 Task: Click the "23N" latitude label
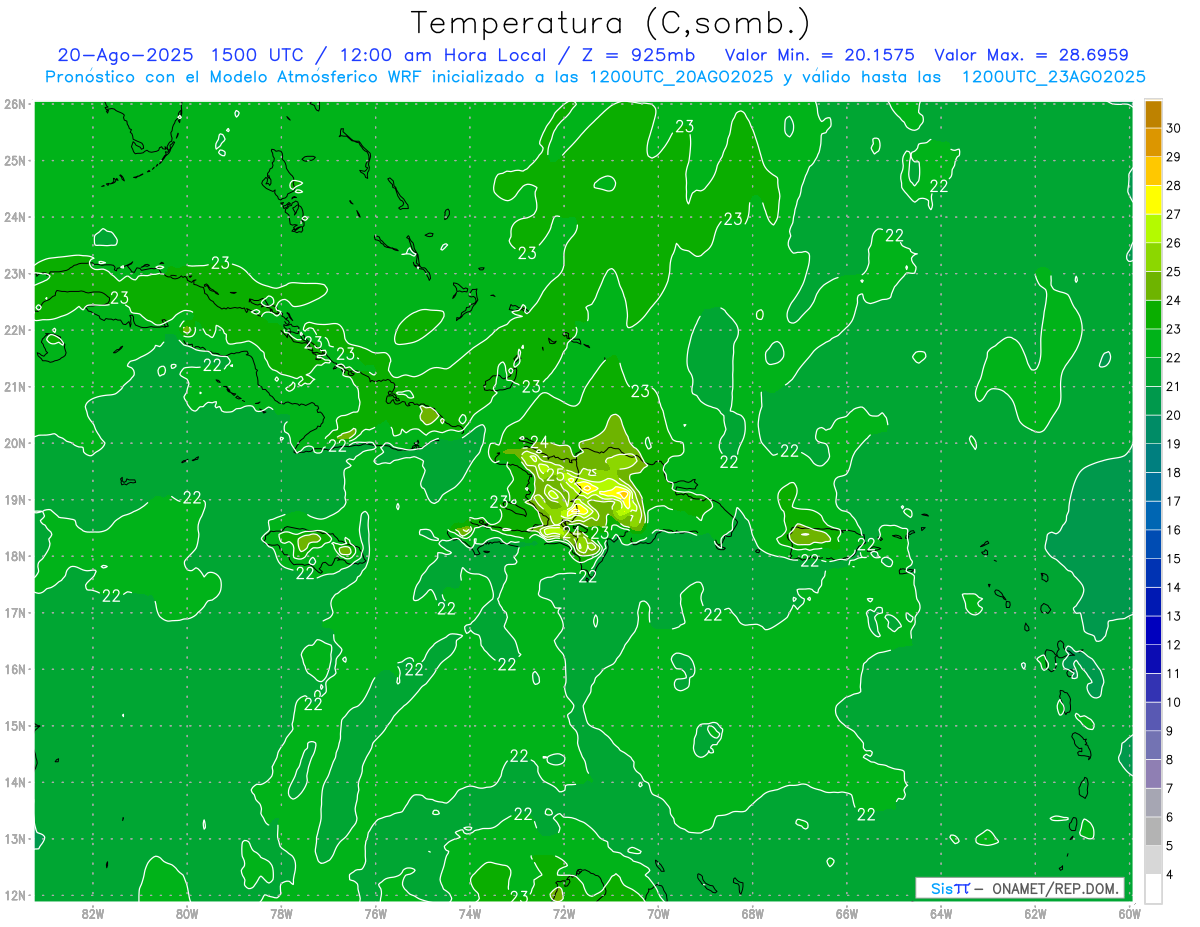tap(14, 273)
